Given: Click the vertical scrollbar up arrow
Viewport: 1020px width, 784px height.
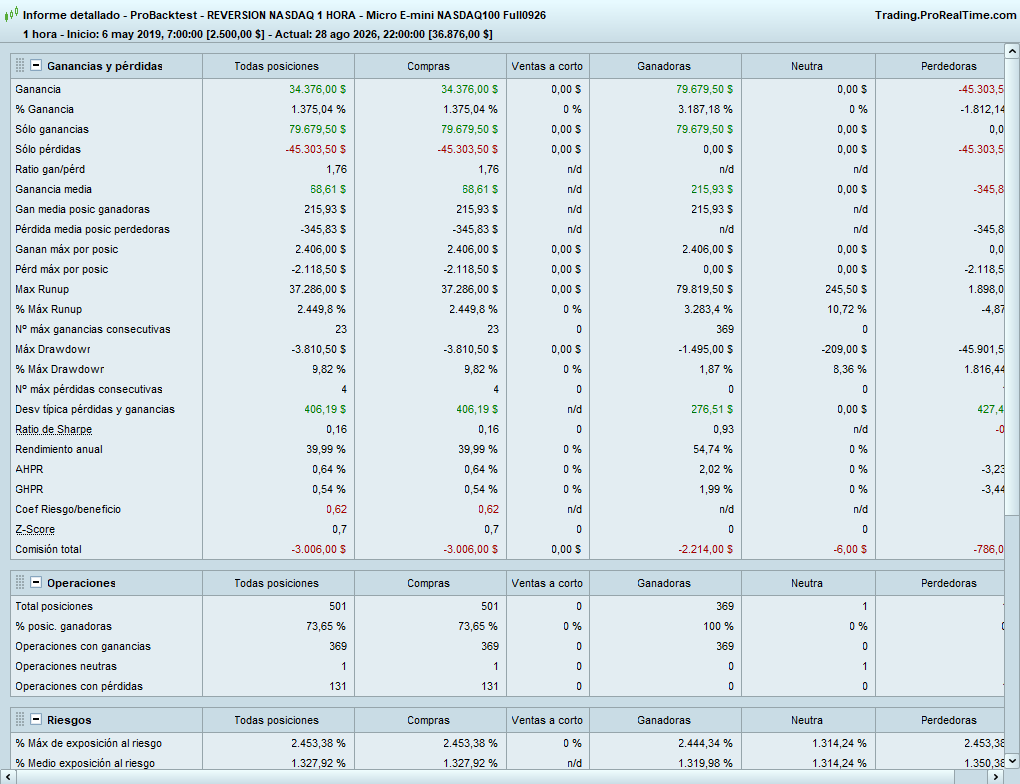Looking at the screenshot, I should [x=1012, y=51].
